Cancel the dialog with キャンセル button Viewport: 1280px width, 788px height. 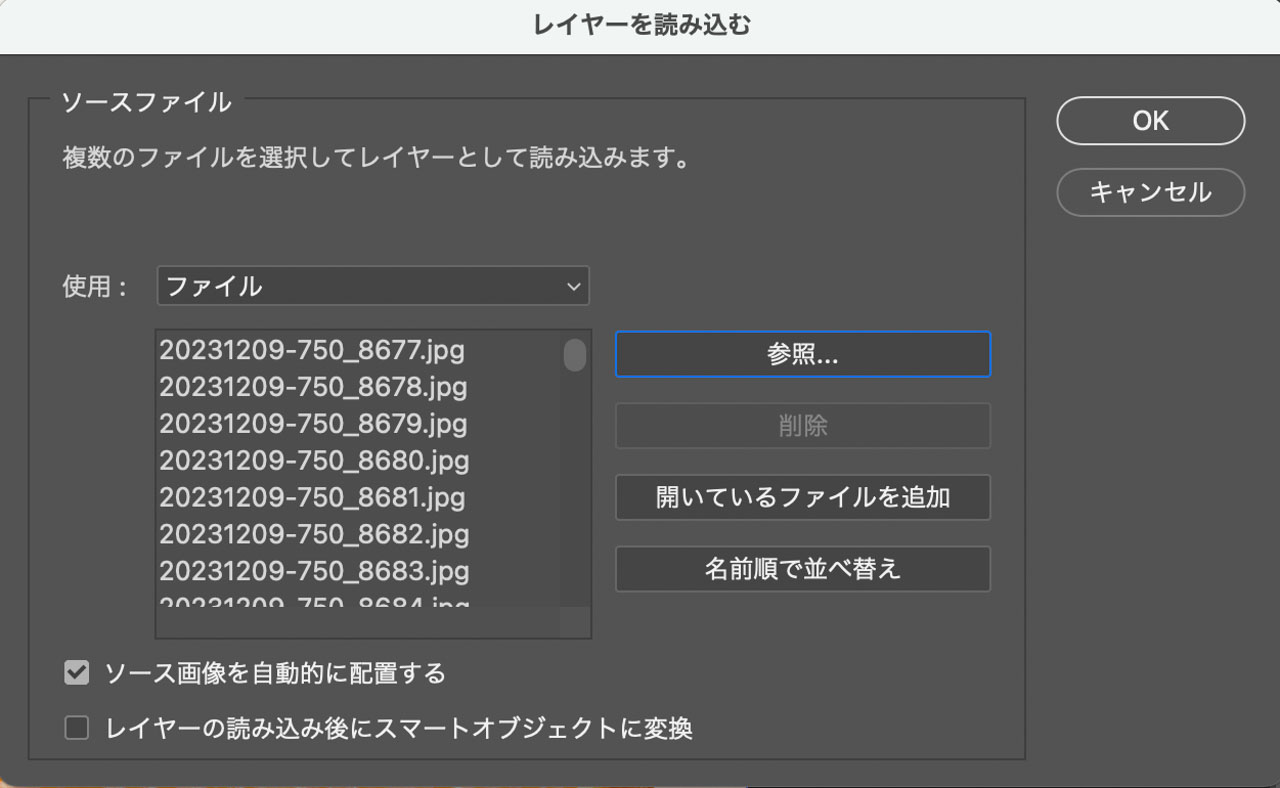[x=1150, y=192]
